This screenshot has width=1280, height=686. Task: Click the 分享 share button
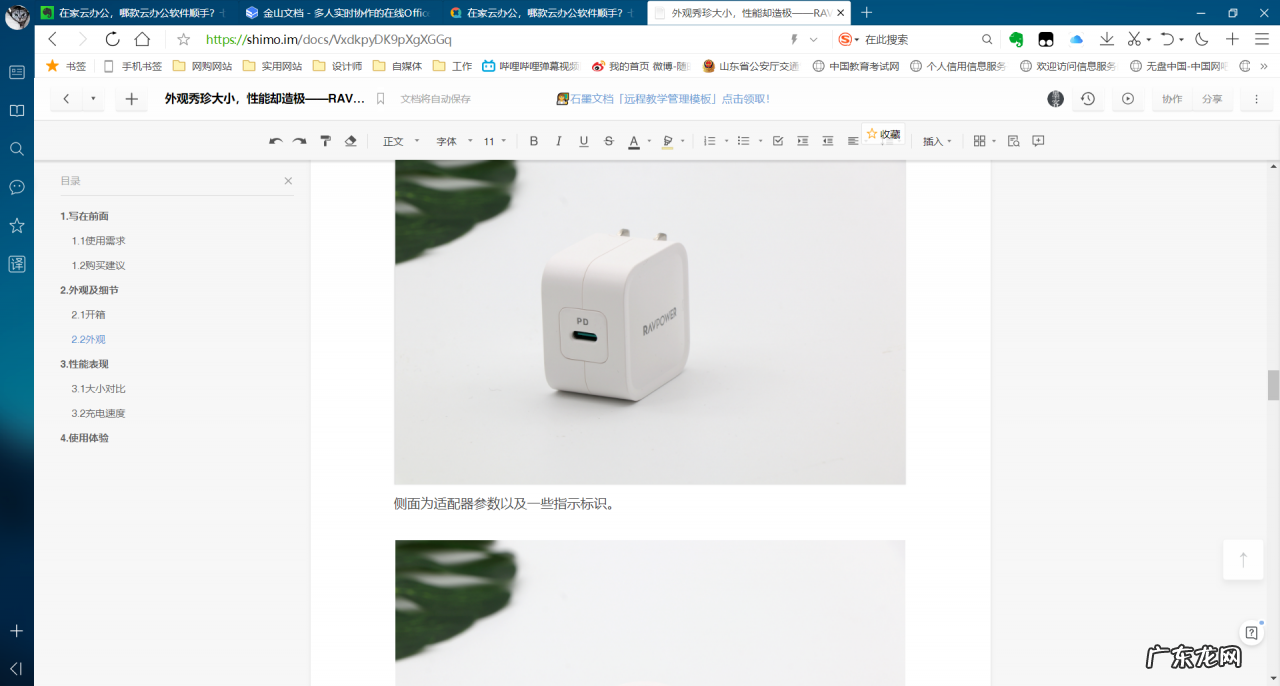click(x=1213, y=99)
